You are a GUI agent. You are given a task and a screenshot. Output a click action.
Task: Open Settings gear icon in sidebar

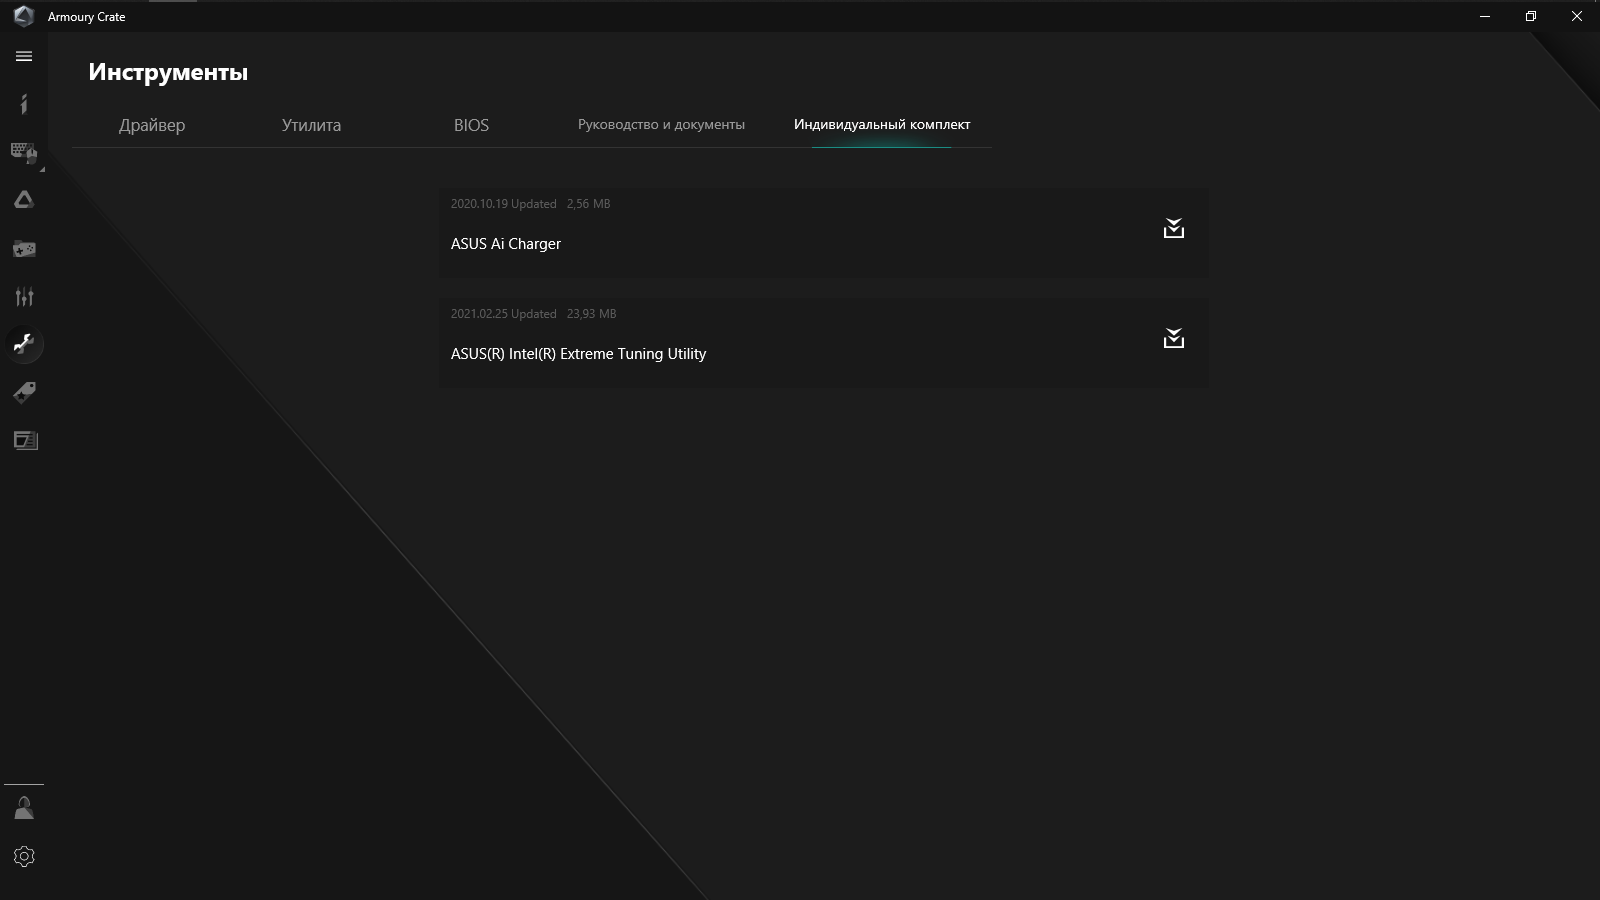pos(24,857)
